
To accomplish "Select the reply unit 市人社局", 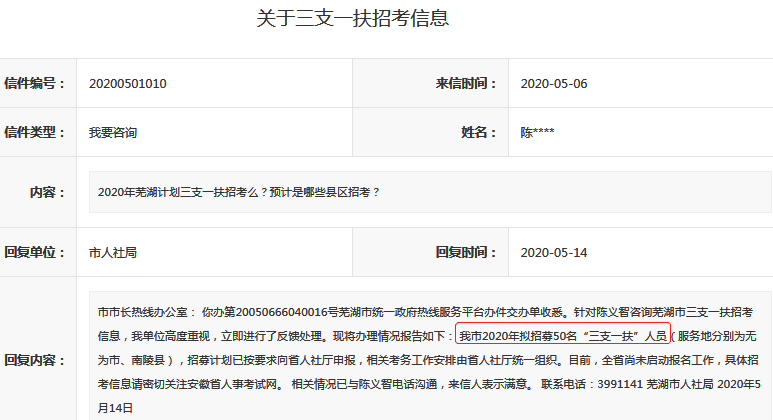I will (113, 252).
